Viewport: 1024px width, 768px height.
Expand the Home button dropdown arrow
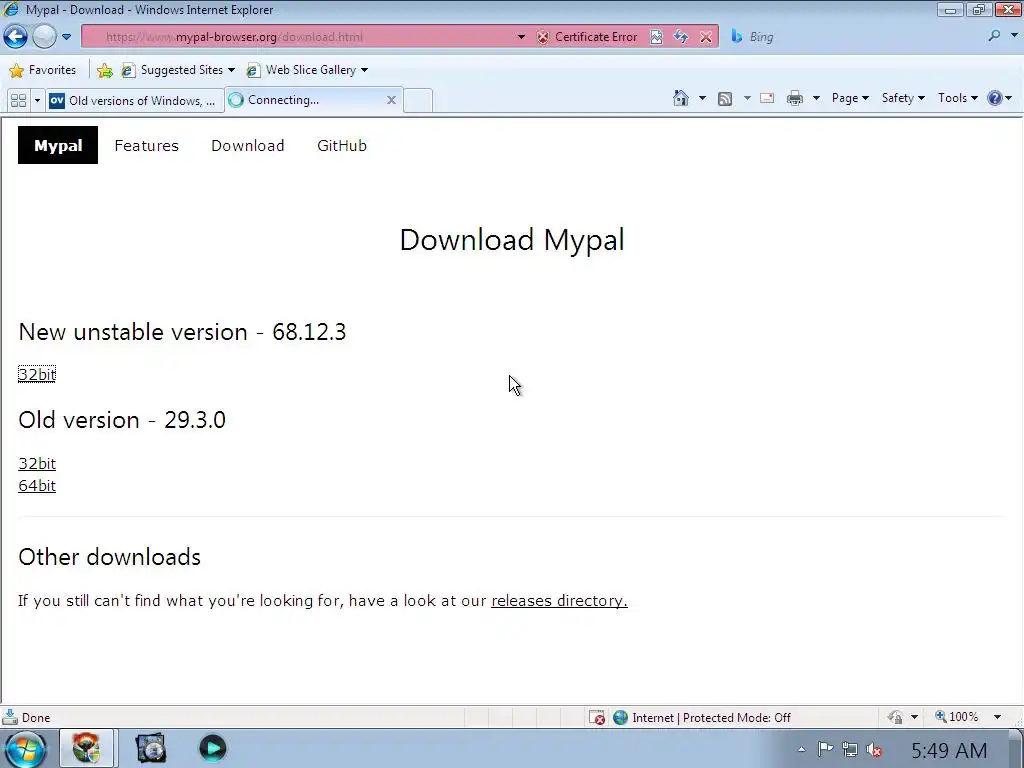[702, 99]
